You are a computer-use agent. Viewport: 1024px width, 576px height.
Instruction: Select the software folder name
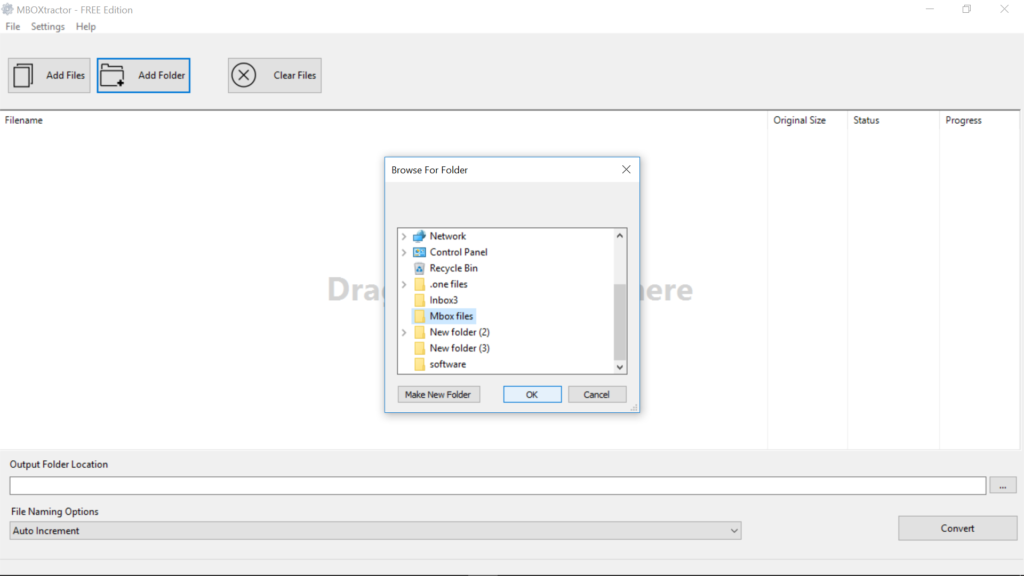pos(448,364)
